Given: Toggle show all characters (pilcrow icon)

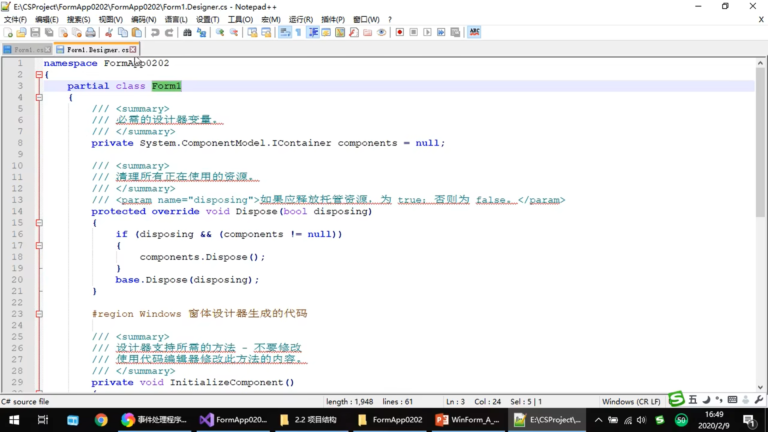Looking at the screenshot, I should (298, 32).
